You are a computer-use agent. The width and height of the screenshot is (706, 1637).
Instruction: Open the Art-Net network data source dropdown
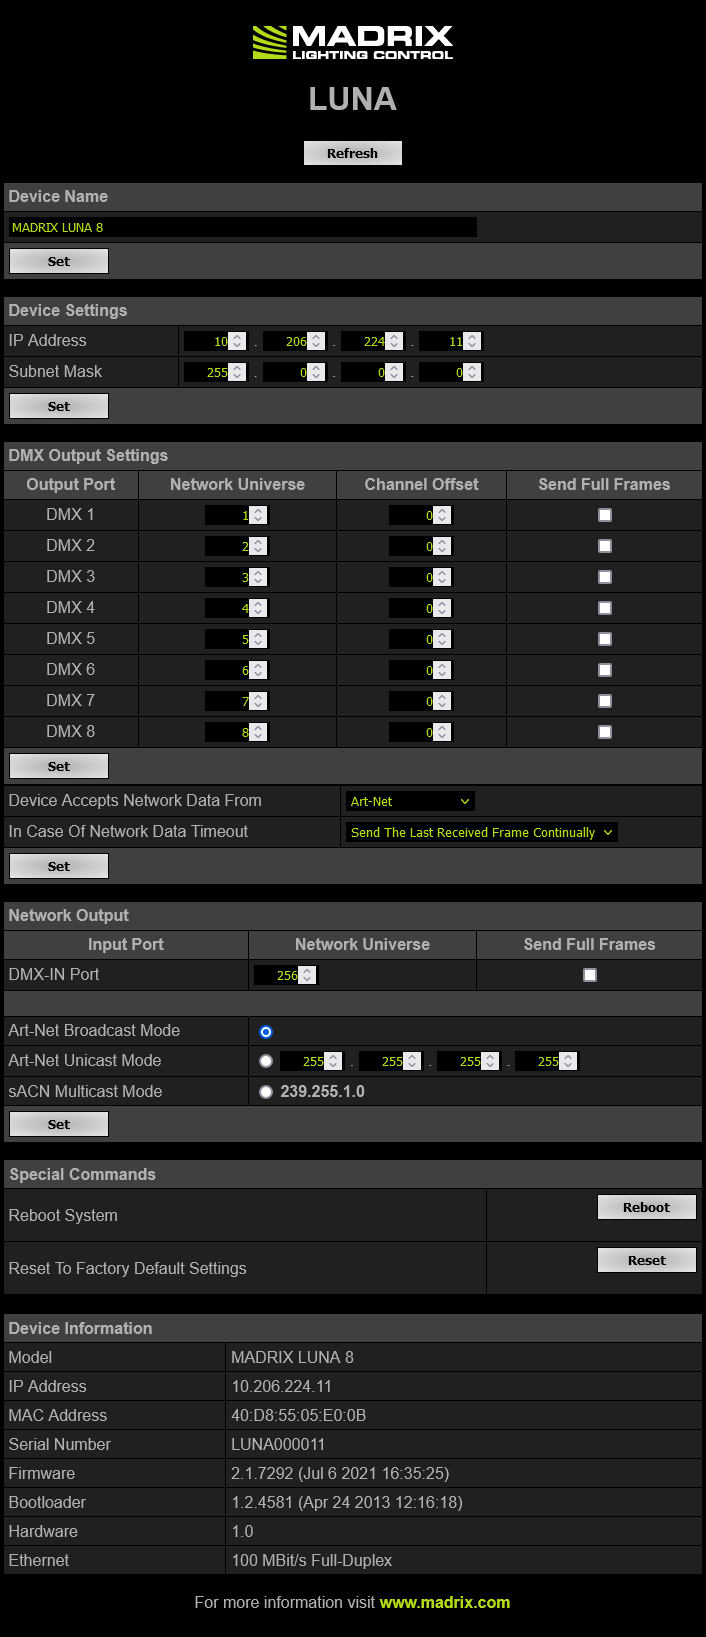point(410,801)
